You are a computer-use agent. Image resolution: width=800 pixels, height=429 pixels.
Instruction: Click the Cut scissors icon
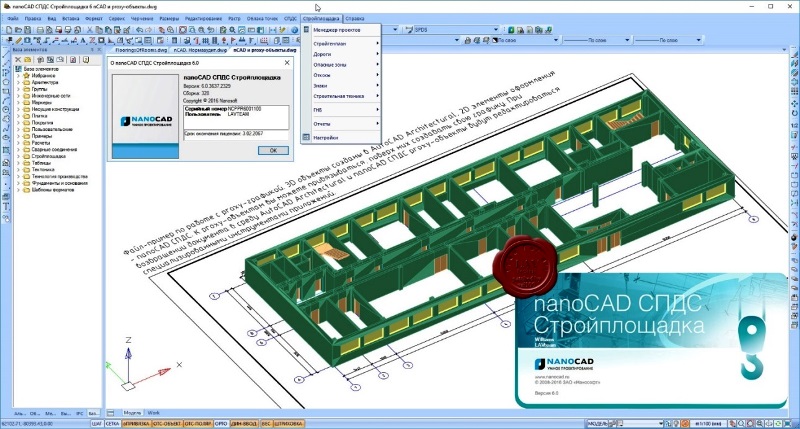coord(89,30)
